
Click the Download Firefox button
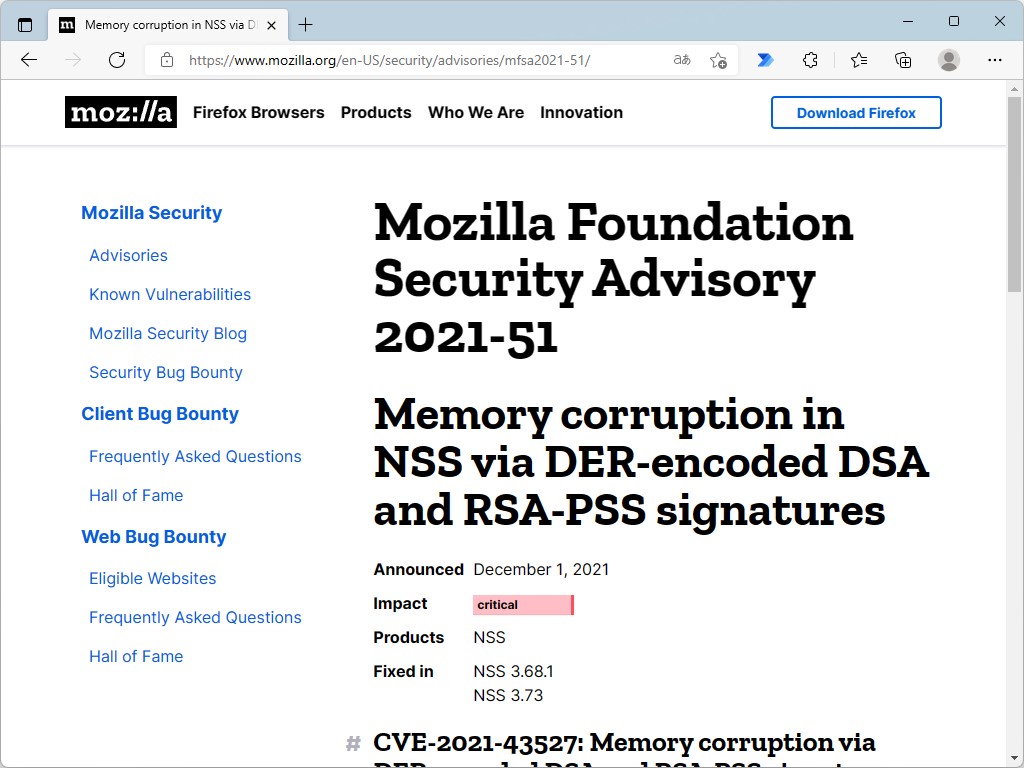856,112
